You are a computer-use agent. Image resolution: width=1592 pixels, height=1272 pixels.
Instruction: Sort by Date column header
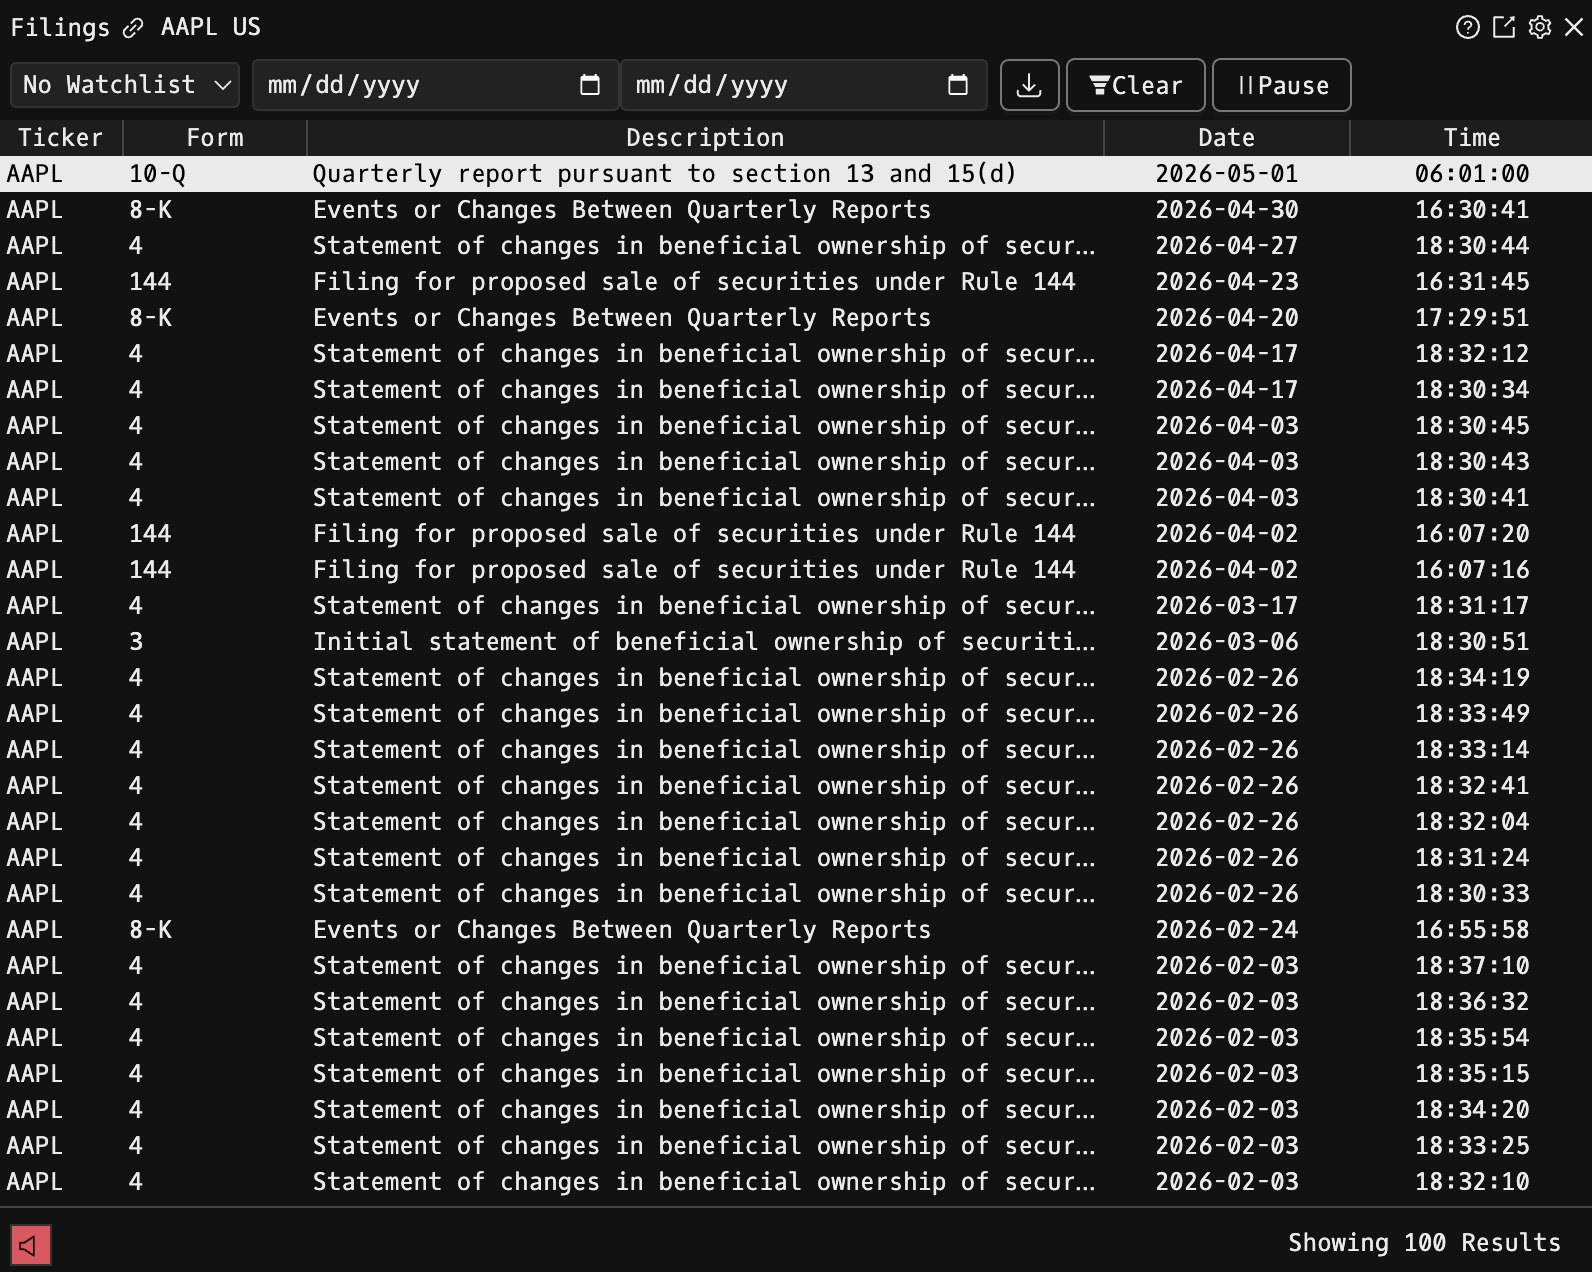[1227, 138]
